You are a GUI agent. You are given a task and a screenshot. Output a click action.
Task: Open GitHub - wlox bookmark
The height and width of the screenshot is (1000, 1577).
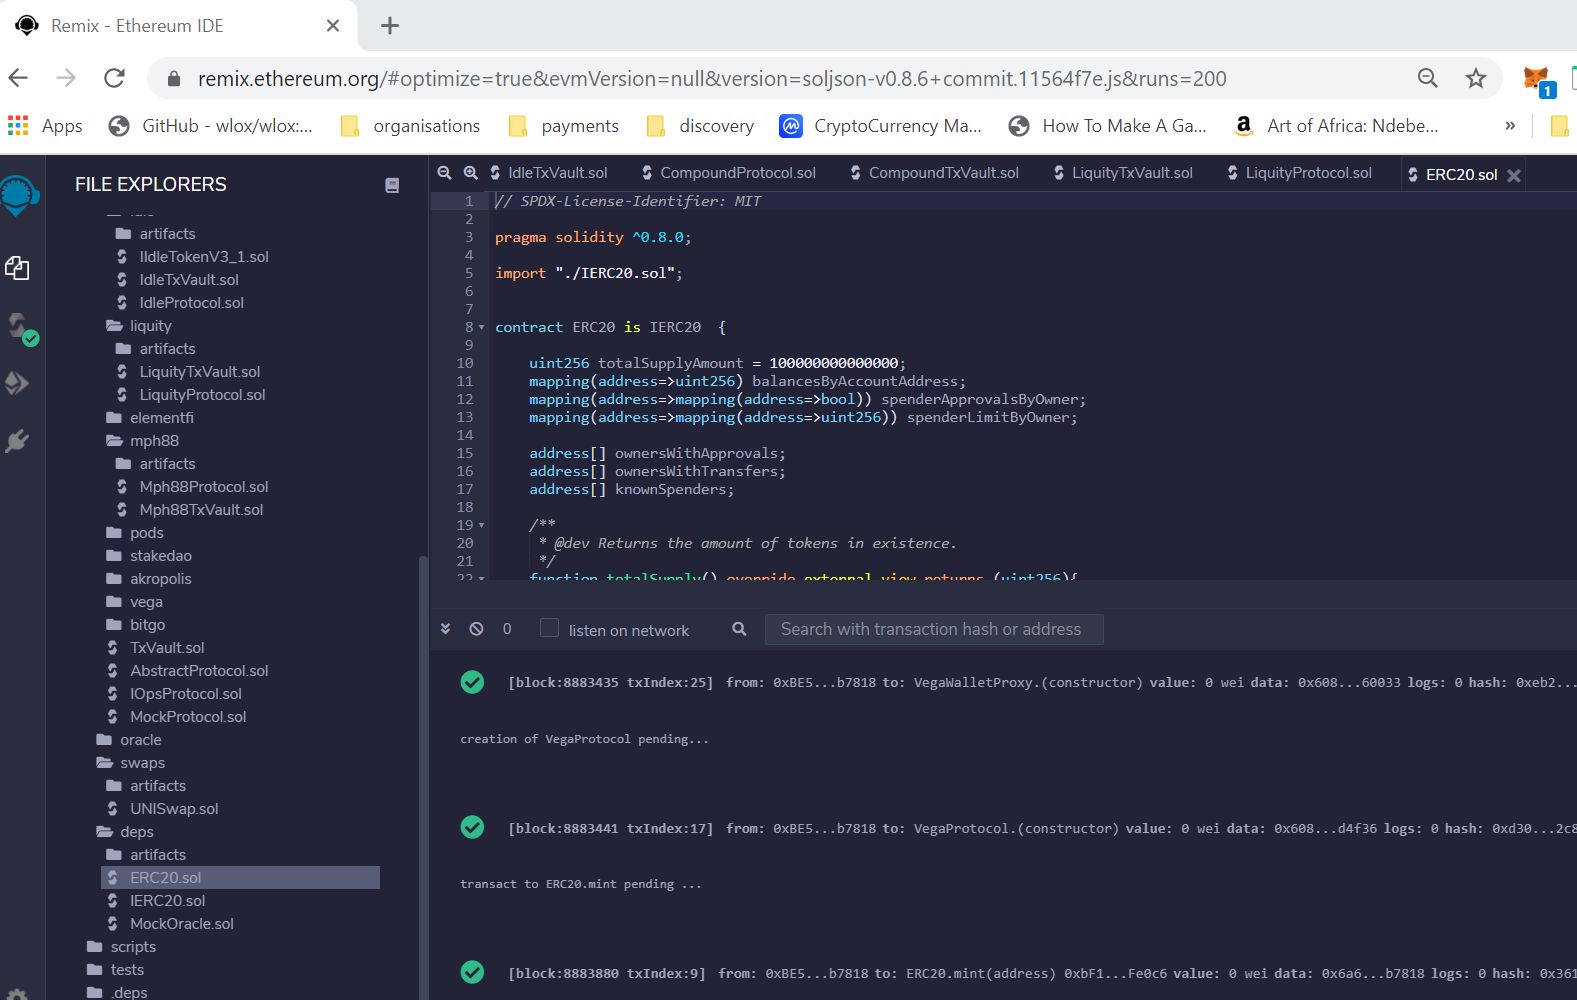211,126
